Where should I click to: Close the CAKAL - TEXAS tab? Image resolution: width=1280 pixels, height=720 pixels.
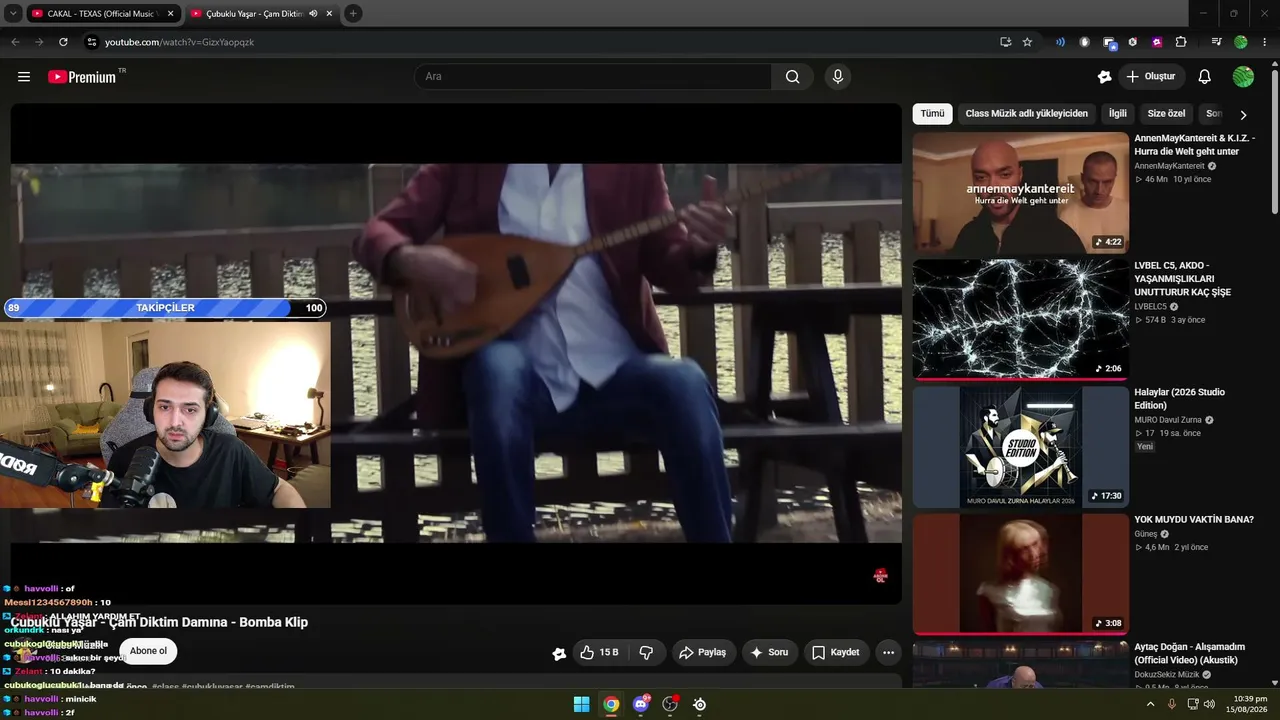[x=170, y=14]
